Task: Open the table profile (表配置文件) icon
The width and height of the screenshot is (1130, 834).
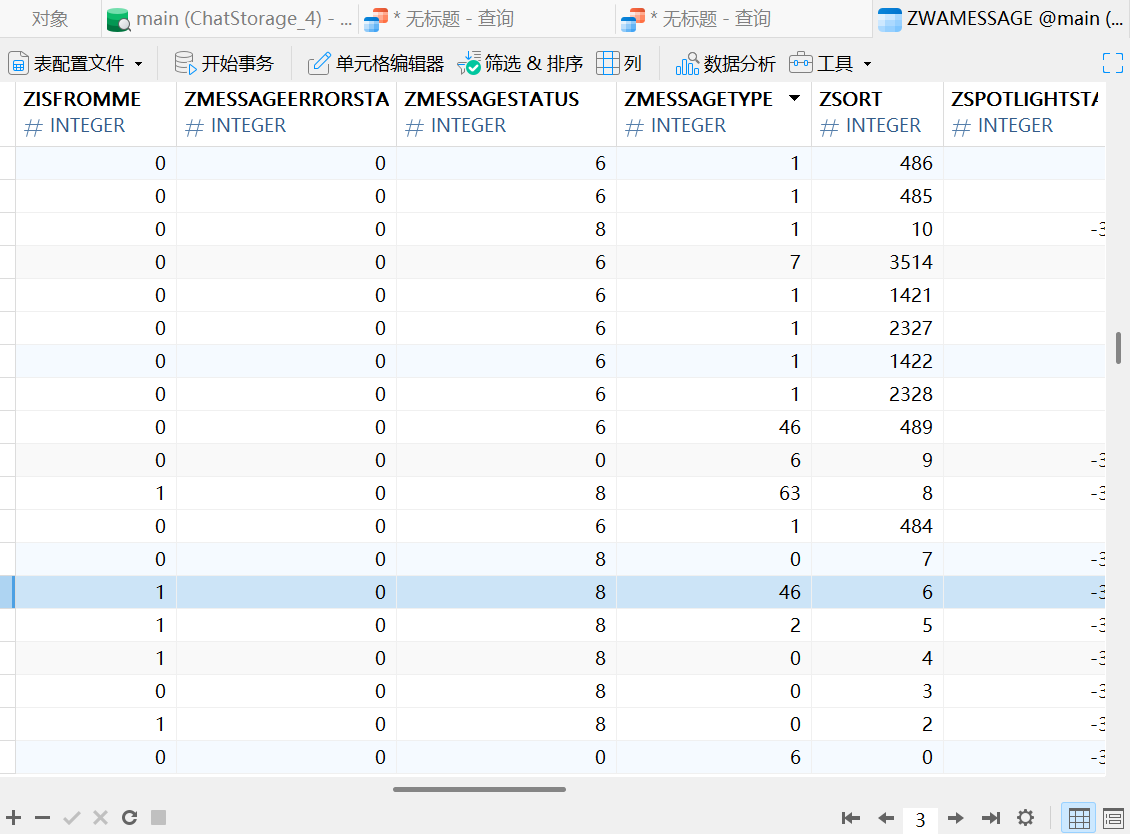Action: point(19,64)
